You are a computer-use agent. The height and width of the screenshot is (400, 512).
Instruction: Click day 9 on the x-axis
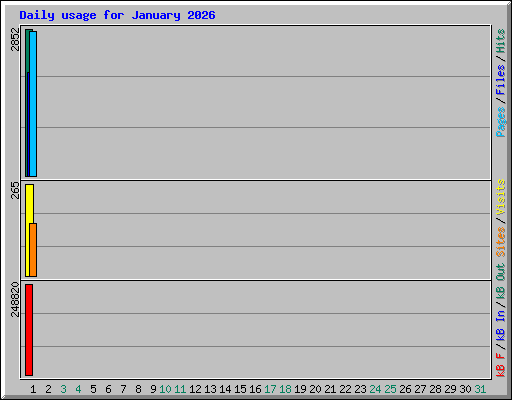click(153, 389)
